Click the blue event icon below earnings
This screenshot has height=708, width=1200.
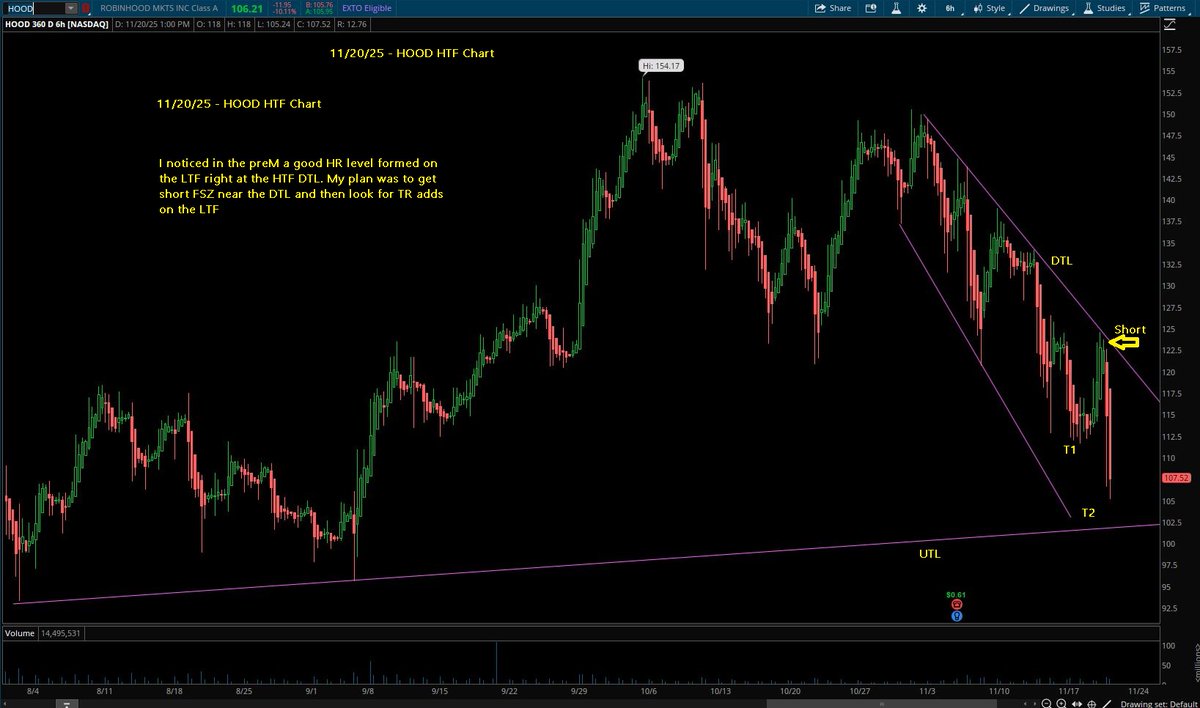(x=957, y=616)
